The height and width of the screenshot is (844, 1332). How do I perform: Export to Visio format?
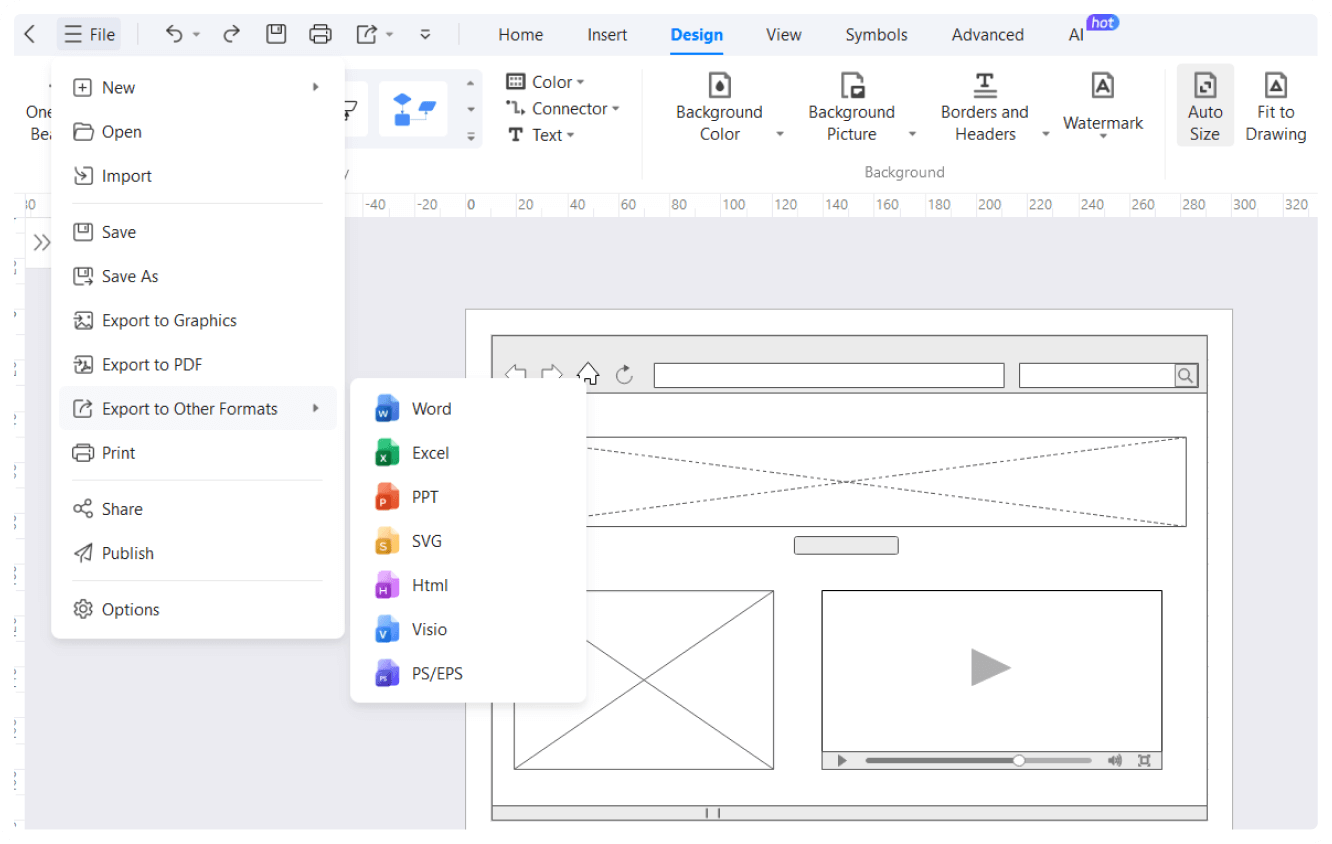pos(468,629)
